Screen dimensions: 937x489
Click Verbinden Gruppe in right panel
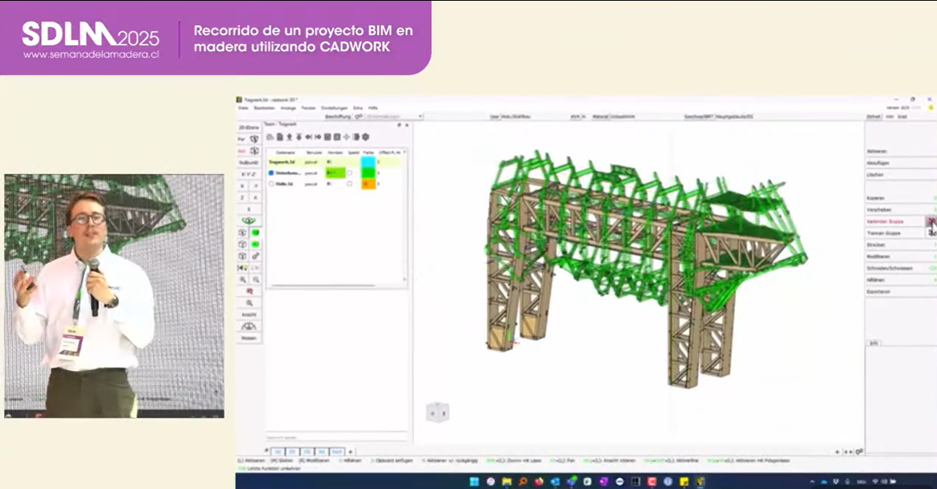tap(884, 222)
